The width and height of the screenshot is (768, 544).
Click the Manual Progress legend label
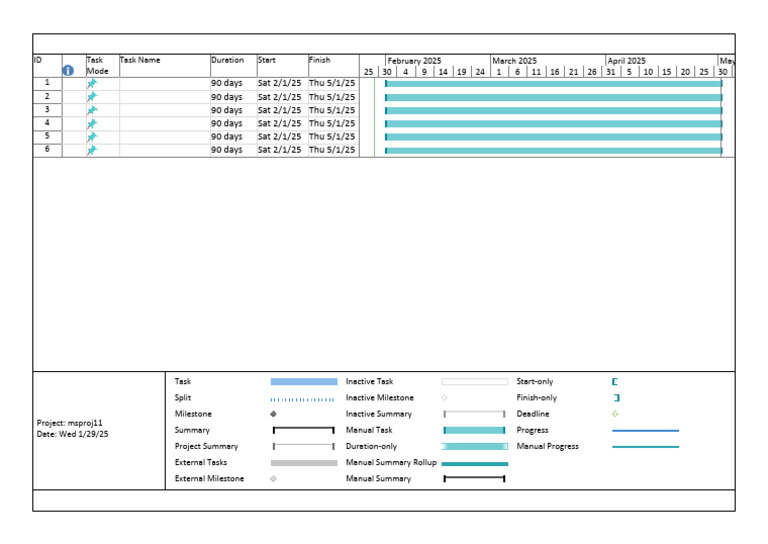point(548,446)
